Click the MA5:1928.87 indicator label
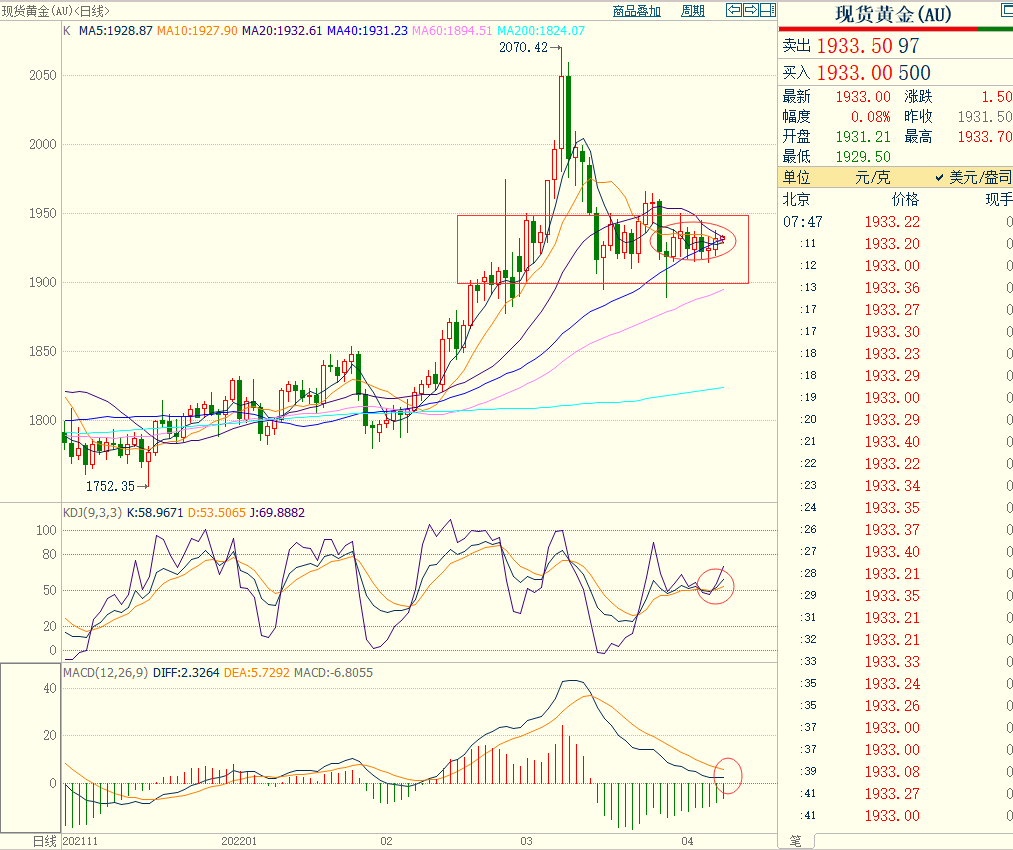 point(116,30)
